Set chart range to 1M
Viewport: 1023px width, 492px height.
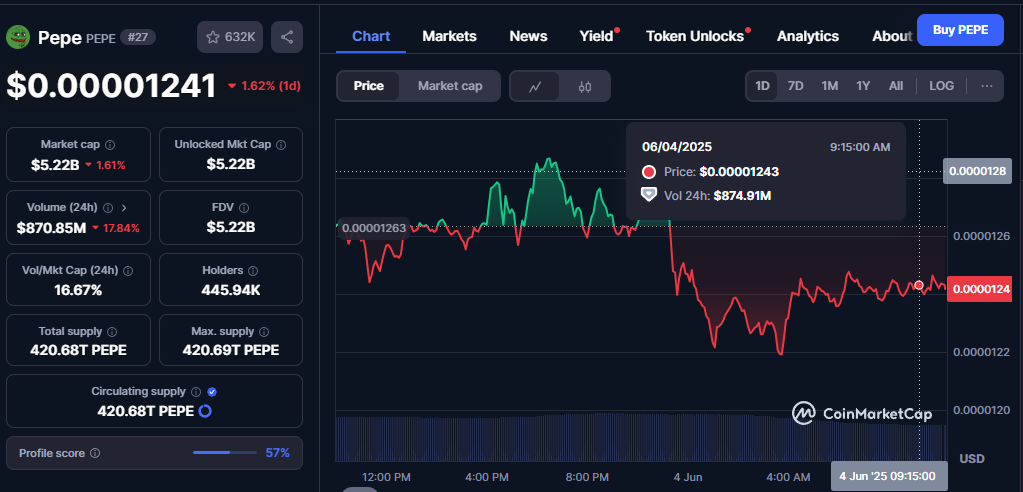(829, 86)
